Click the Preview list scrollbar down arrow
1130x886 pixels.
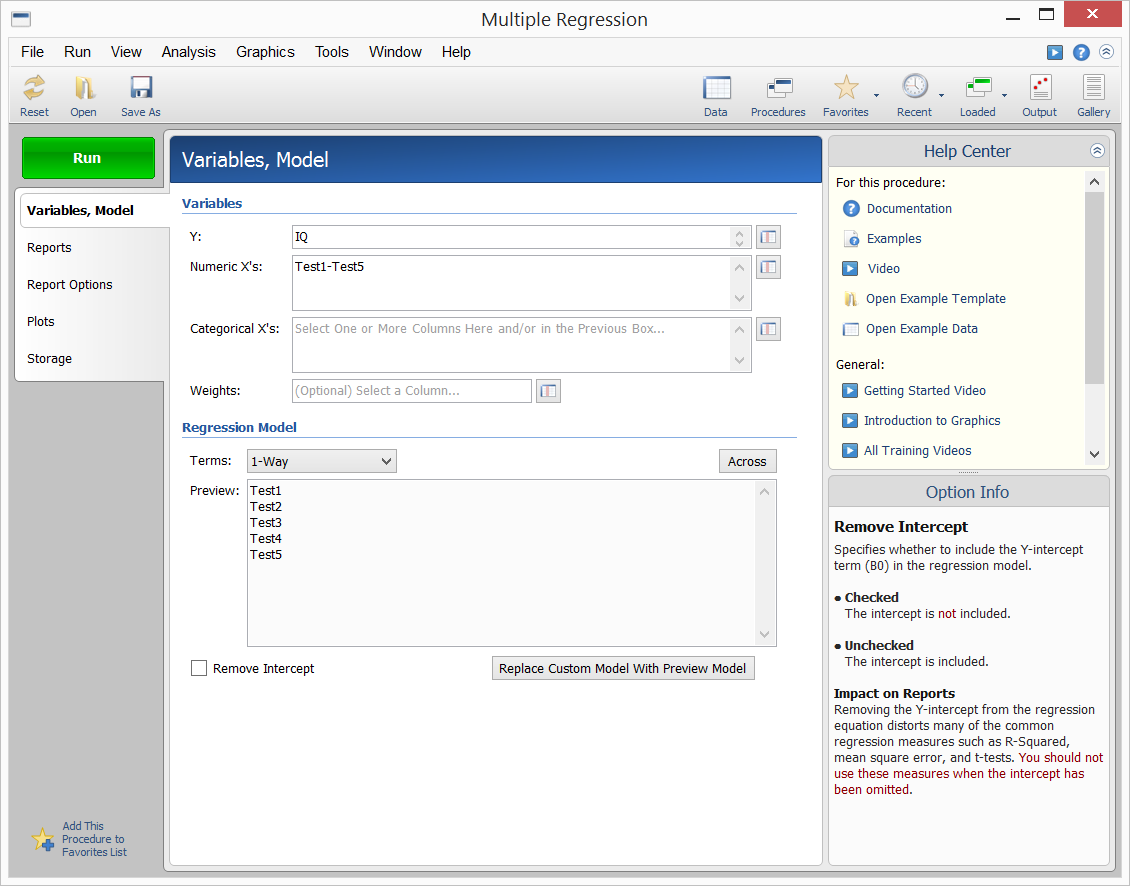(764, 634)
